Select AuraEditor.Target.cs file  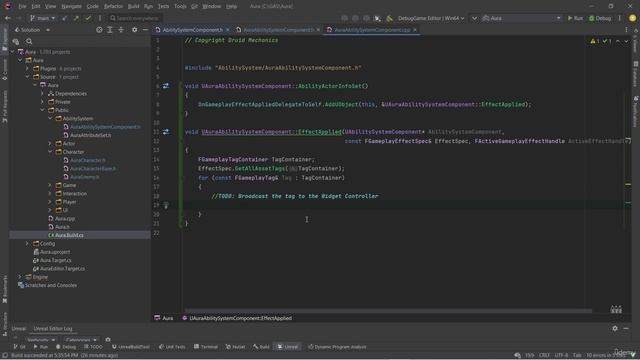(62, 269)
